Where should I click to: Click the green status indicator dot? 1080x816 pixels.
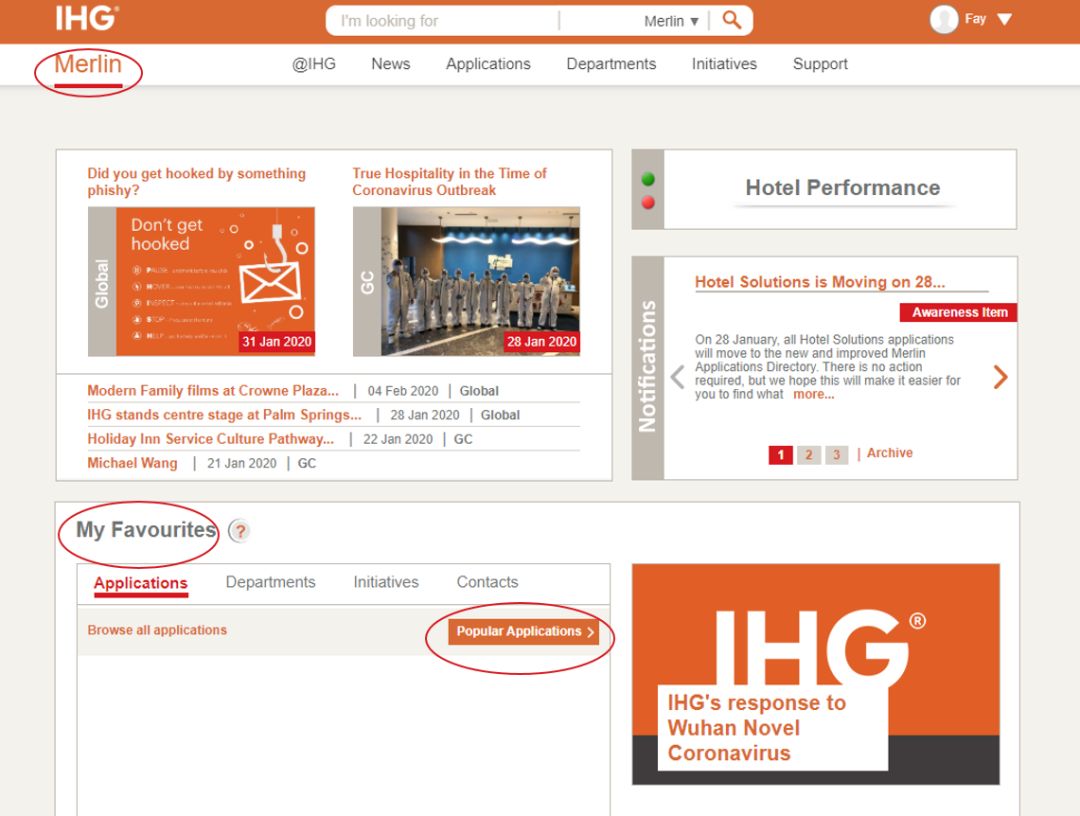[x=647, y=179]
